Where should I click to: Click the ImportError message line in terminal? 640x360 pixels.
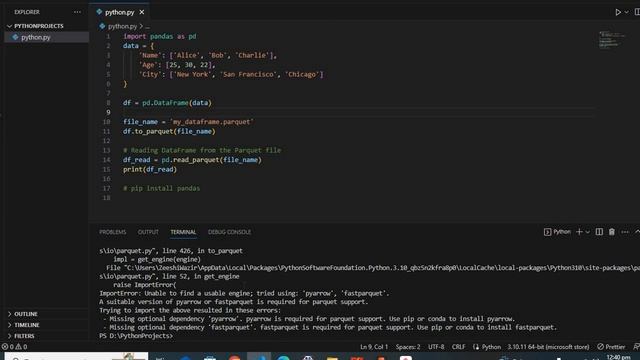click(244, 293)
